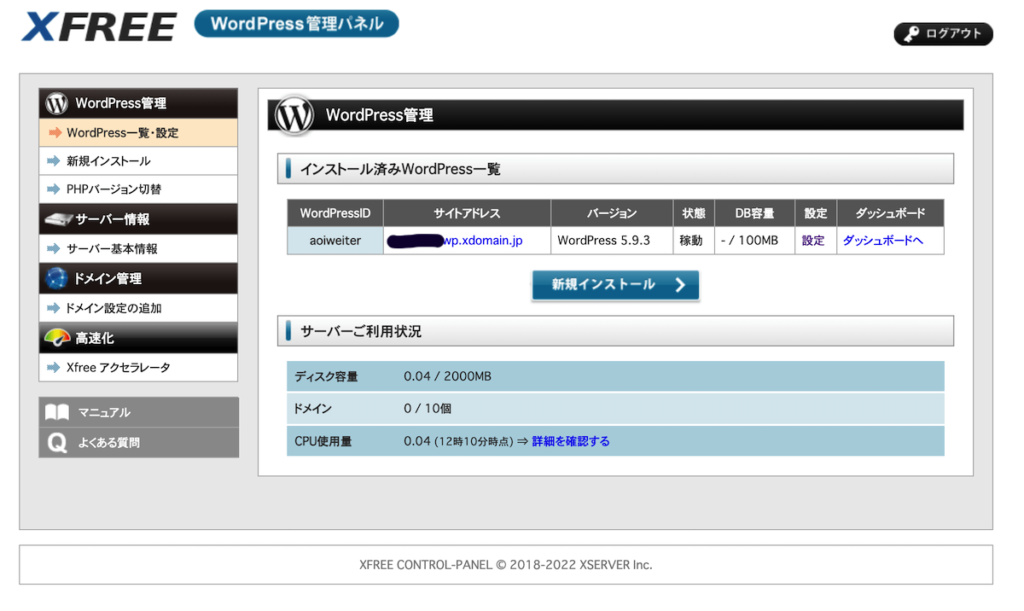This screenshot has width=1024, height=611.
Task: Click the server icon beside サーバー情報
Action: tap(57, 219)
